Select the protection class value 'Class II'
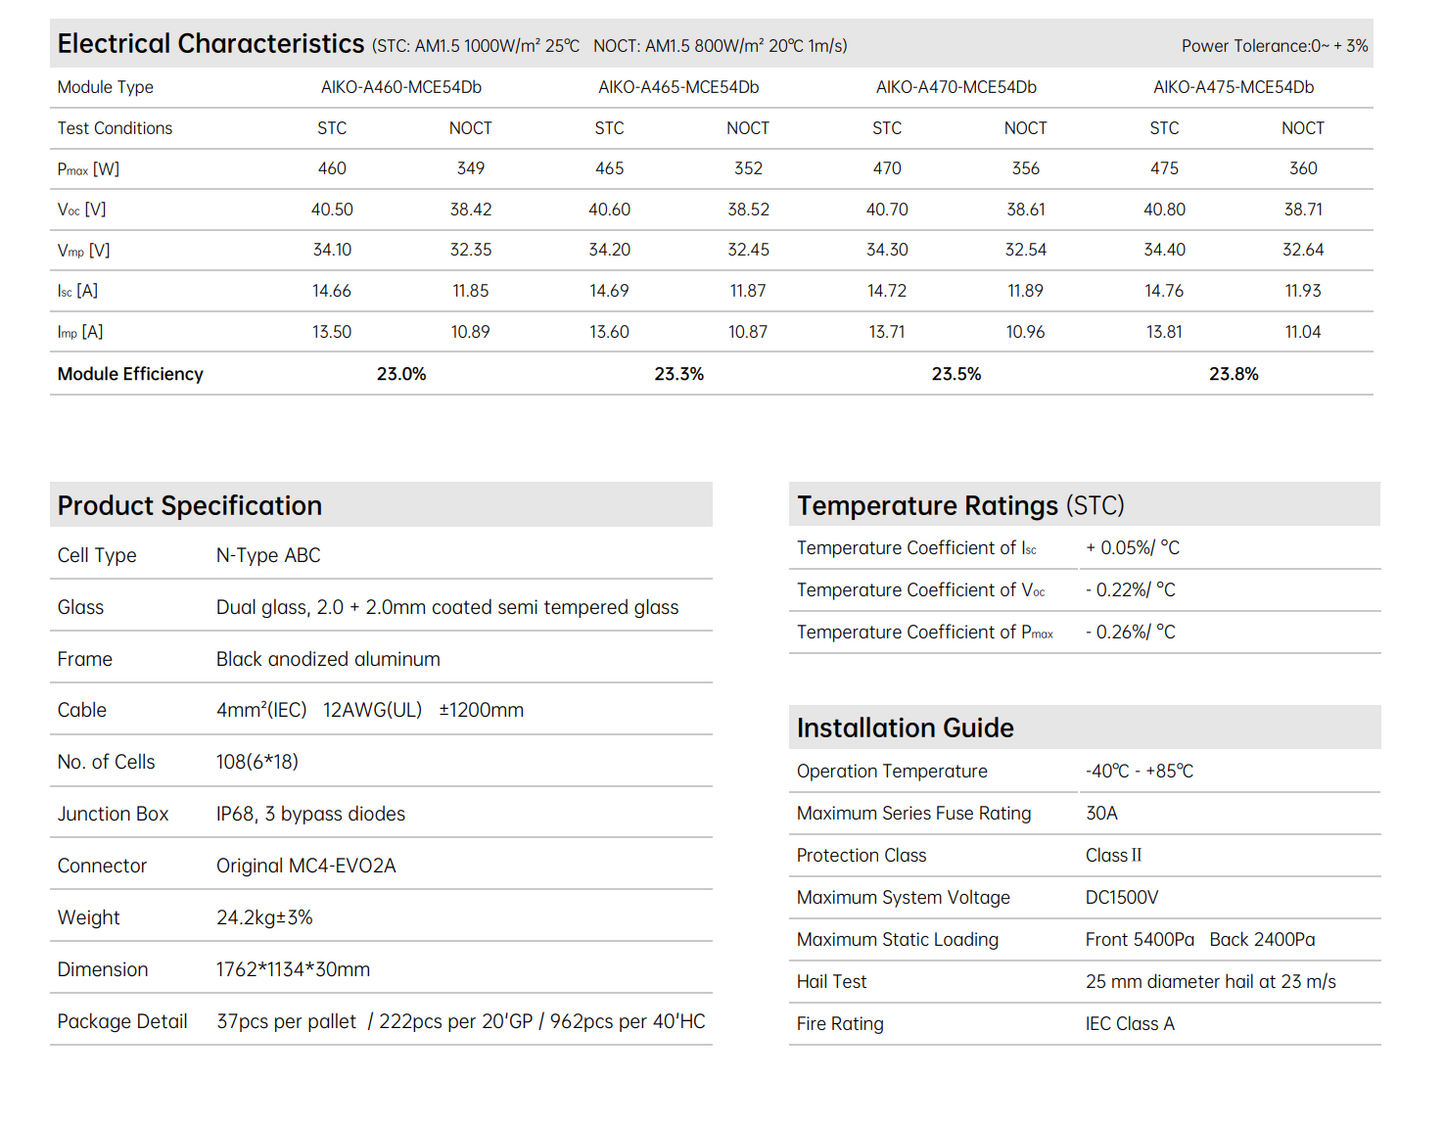1445x1126 pixels. (1113, 856)
